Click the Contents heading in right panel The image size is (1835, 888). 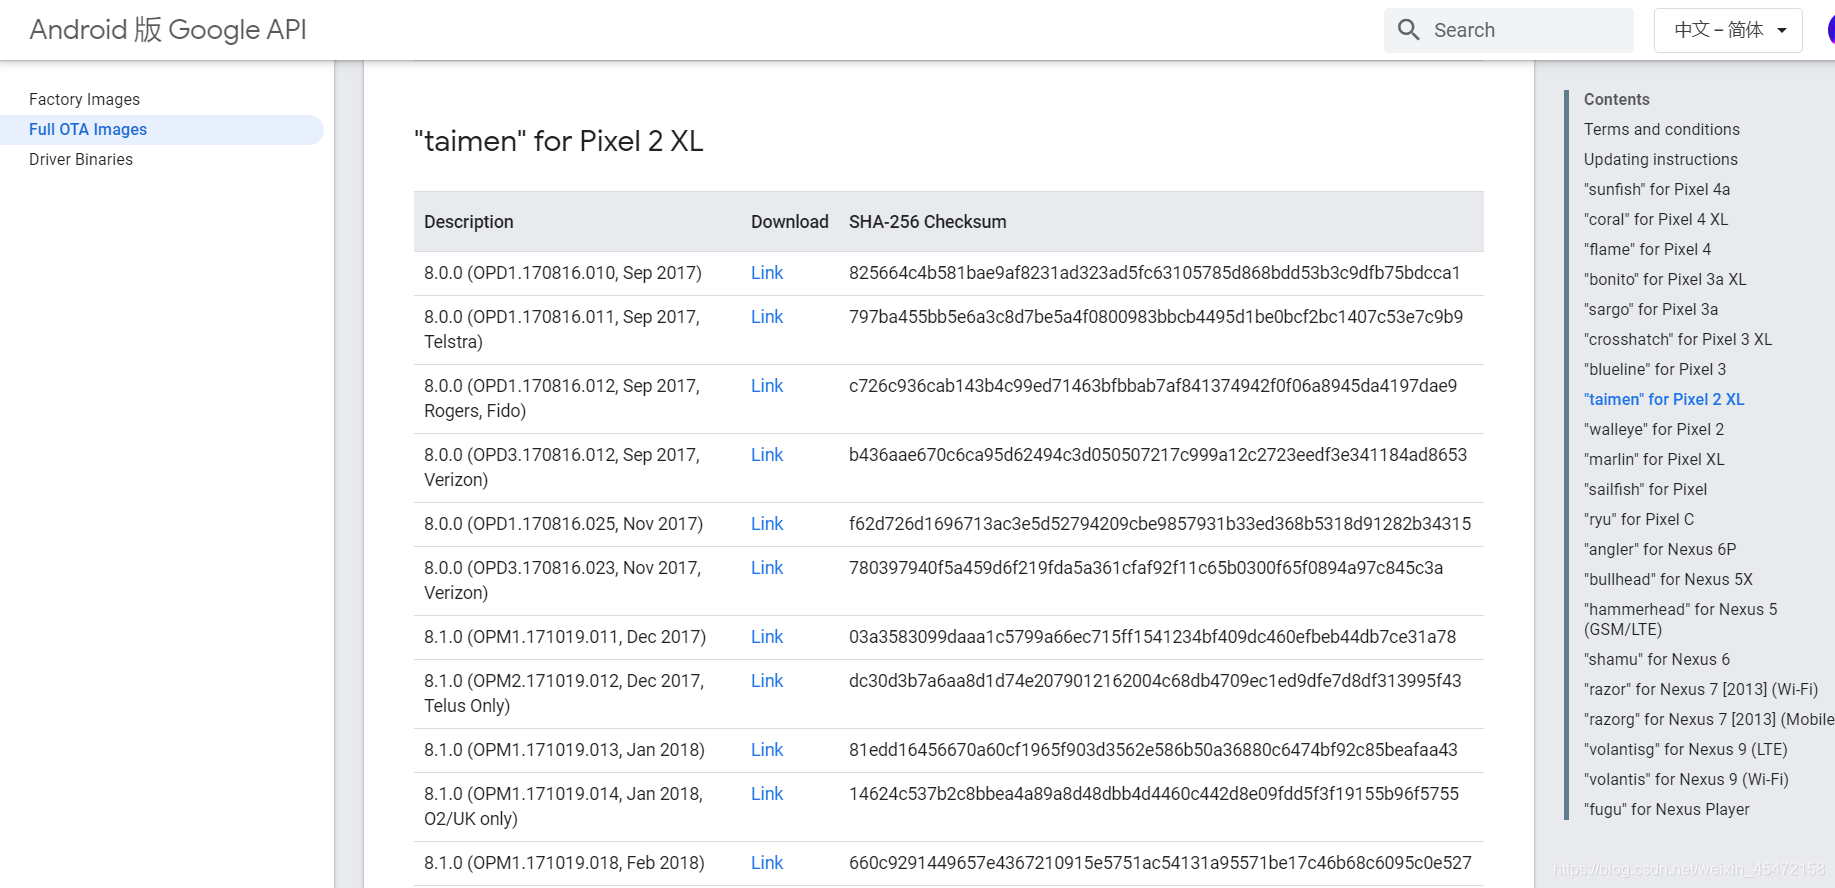click(x=1617, y=99)
